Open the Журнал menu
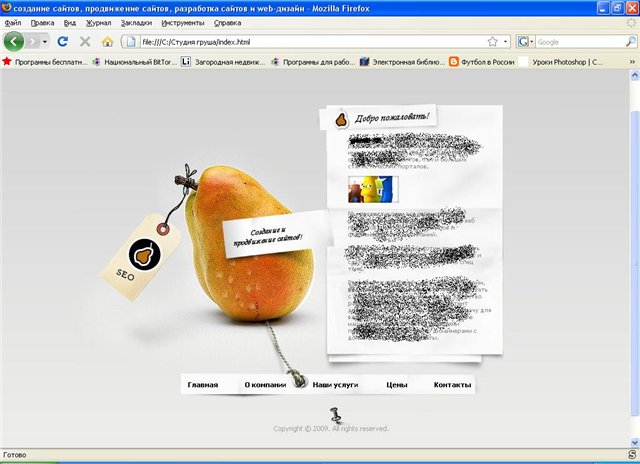640x464 pixels. (98, 22)
